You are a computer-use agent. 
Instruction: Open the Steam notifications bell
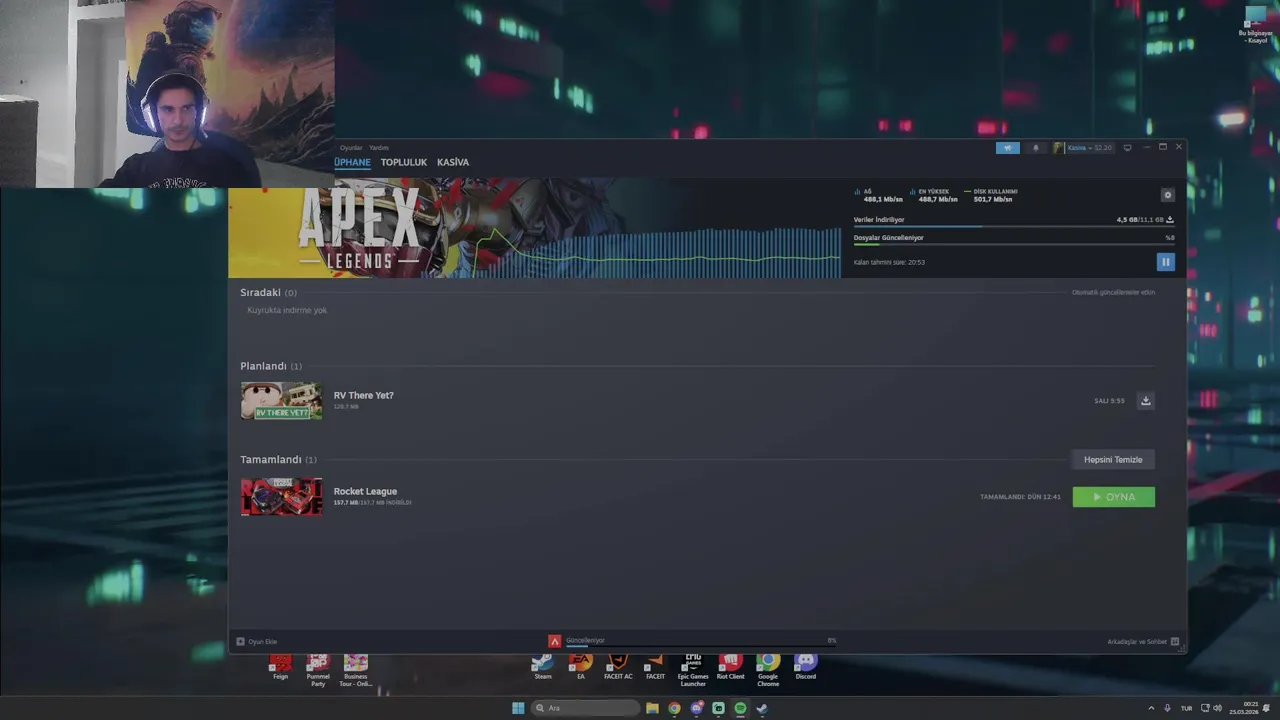click(x=1035, y=148)
